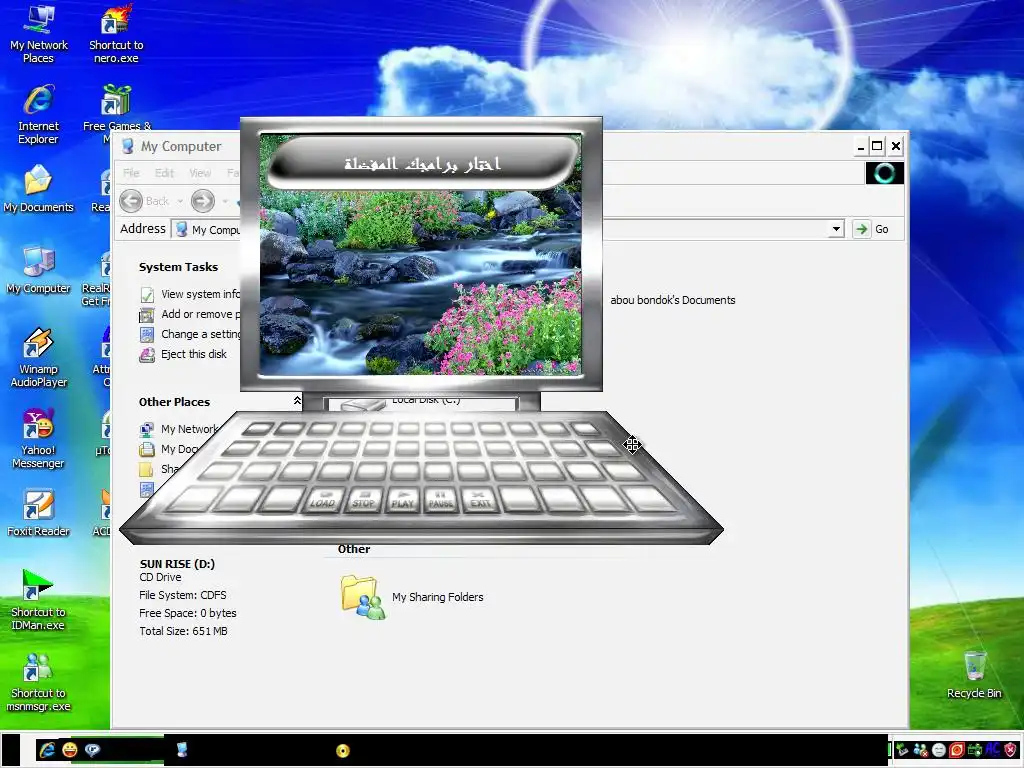Select the My Sharing Folders icon
Image resolution: width=1024 pixels, height=768 pixels.
tap(362, 597)
